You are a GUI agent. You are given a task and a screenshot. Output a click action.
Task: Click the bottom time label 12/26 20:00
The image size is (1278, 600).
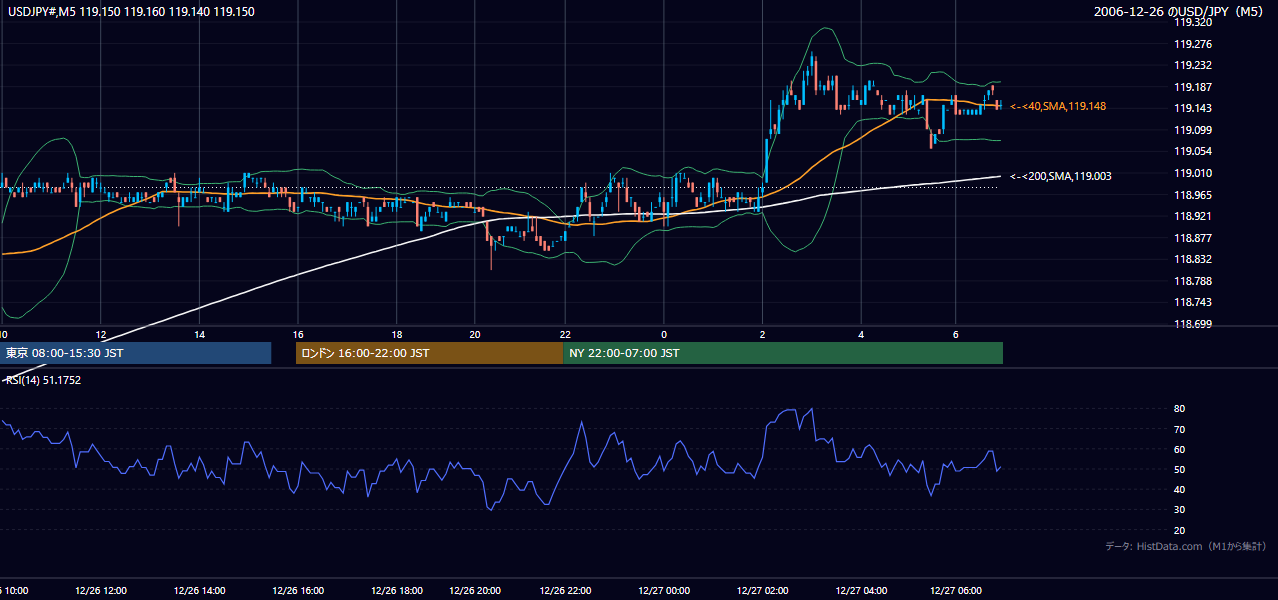coord(475,591)
